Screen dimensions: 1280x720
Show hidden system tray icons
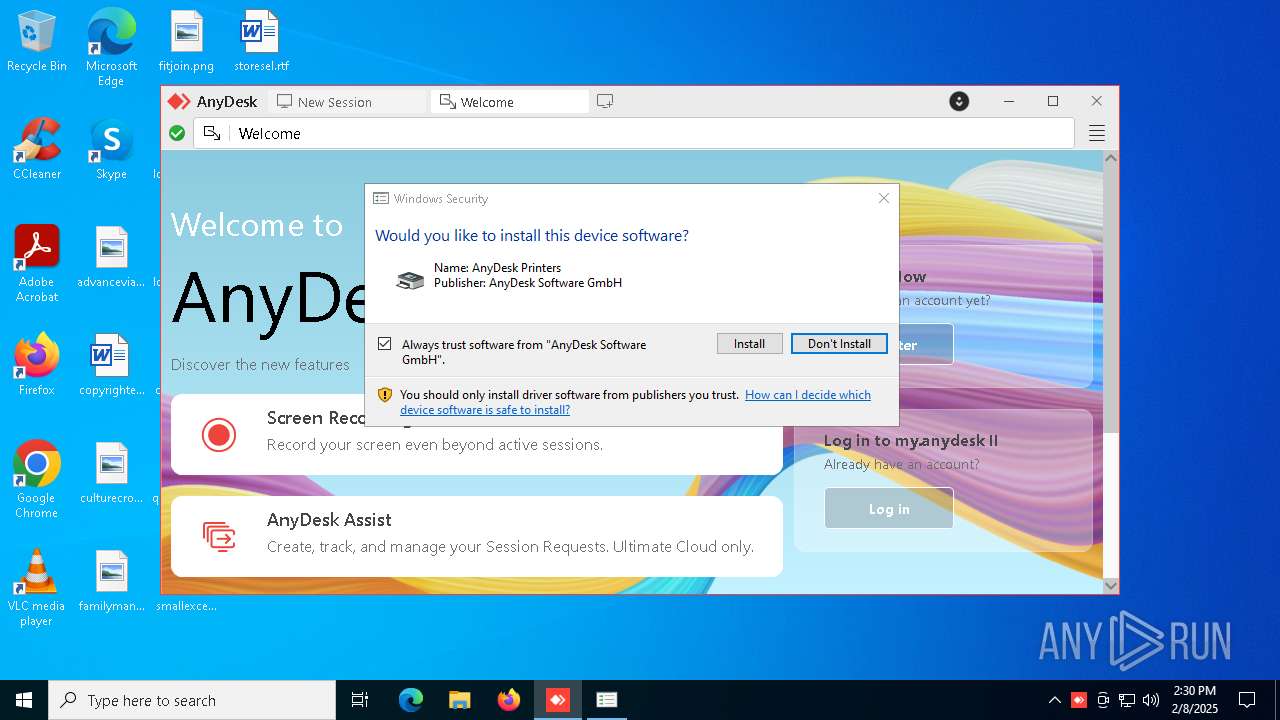click(x=1054, y=700)
